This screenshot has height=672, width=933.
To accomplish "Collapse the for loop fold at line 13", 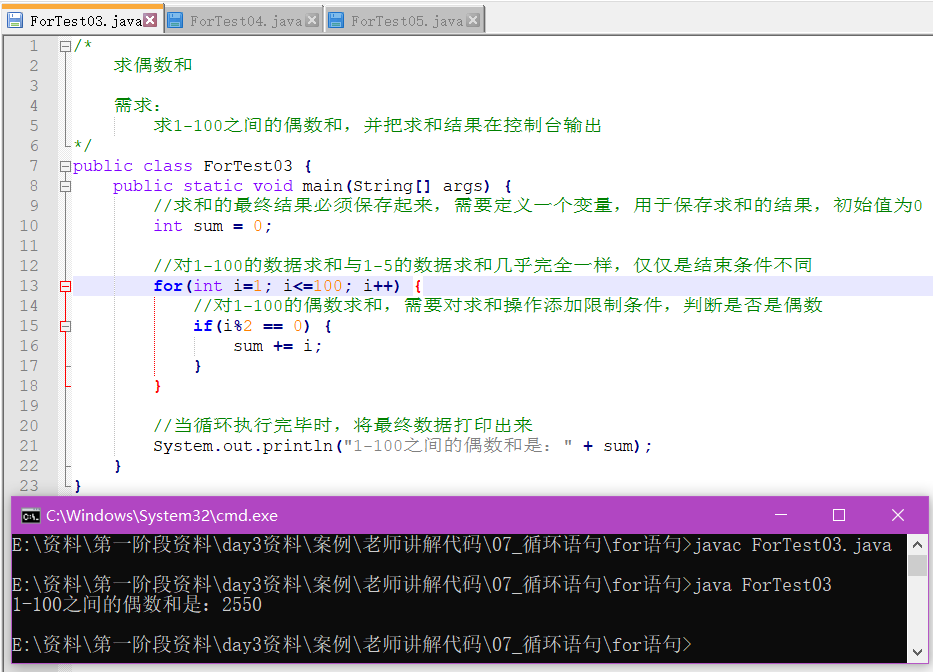I will (x=65, y=286).
